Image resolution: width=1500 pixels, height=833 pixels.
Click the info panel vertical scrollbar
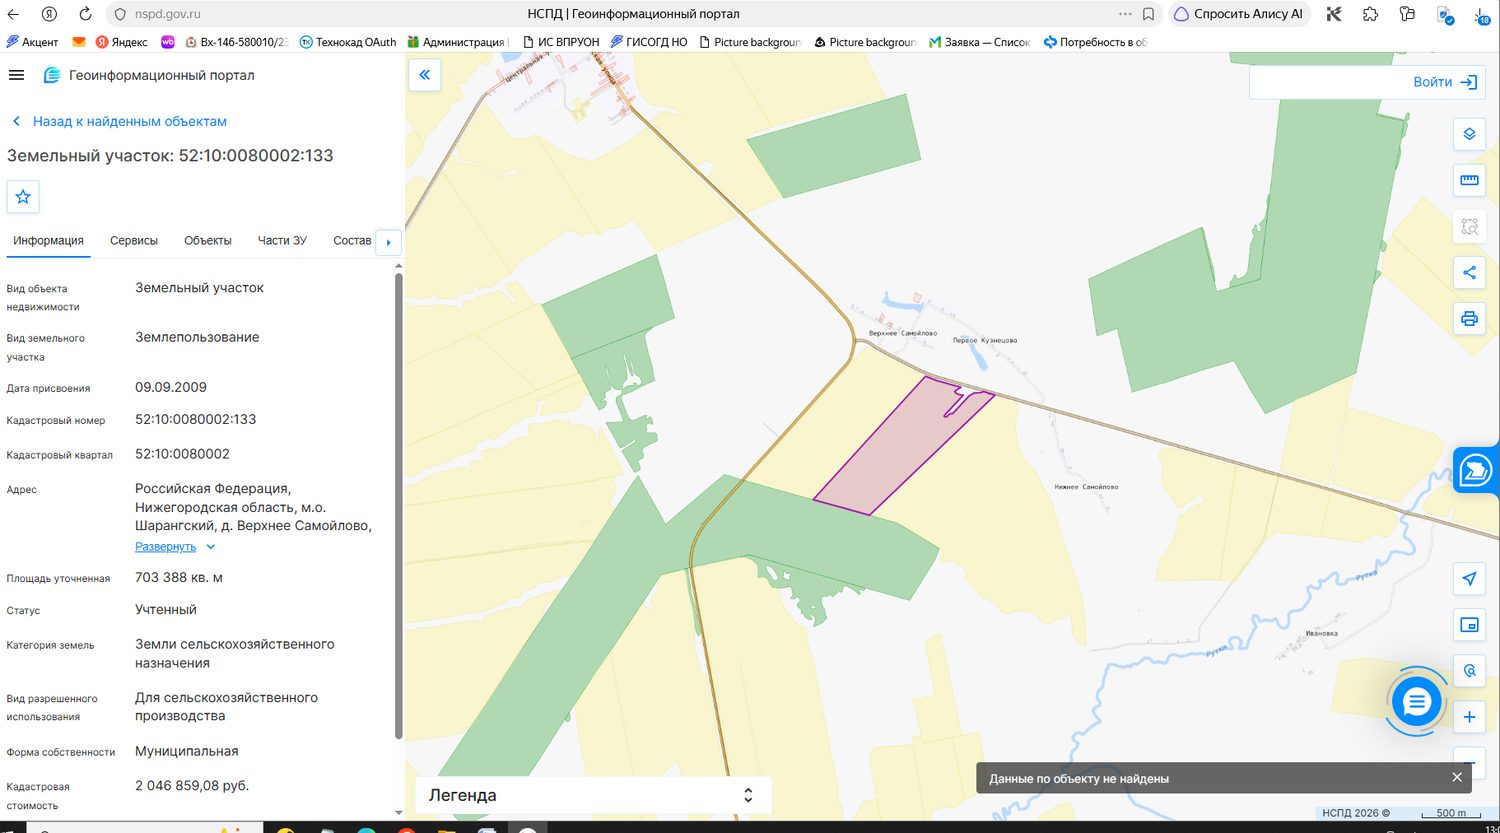(x=398, y=505)
